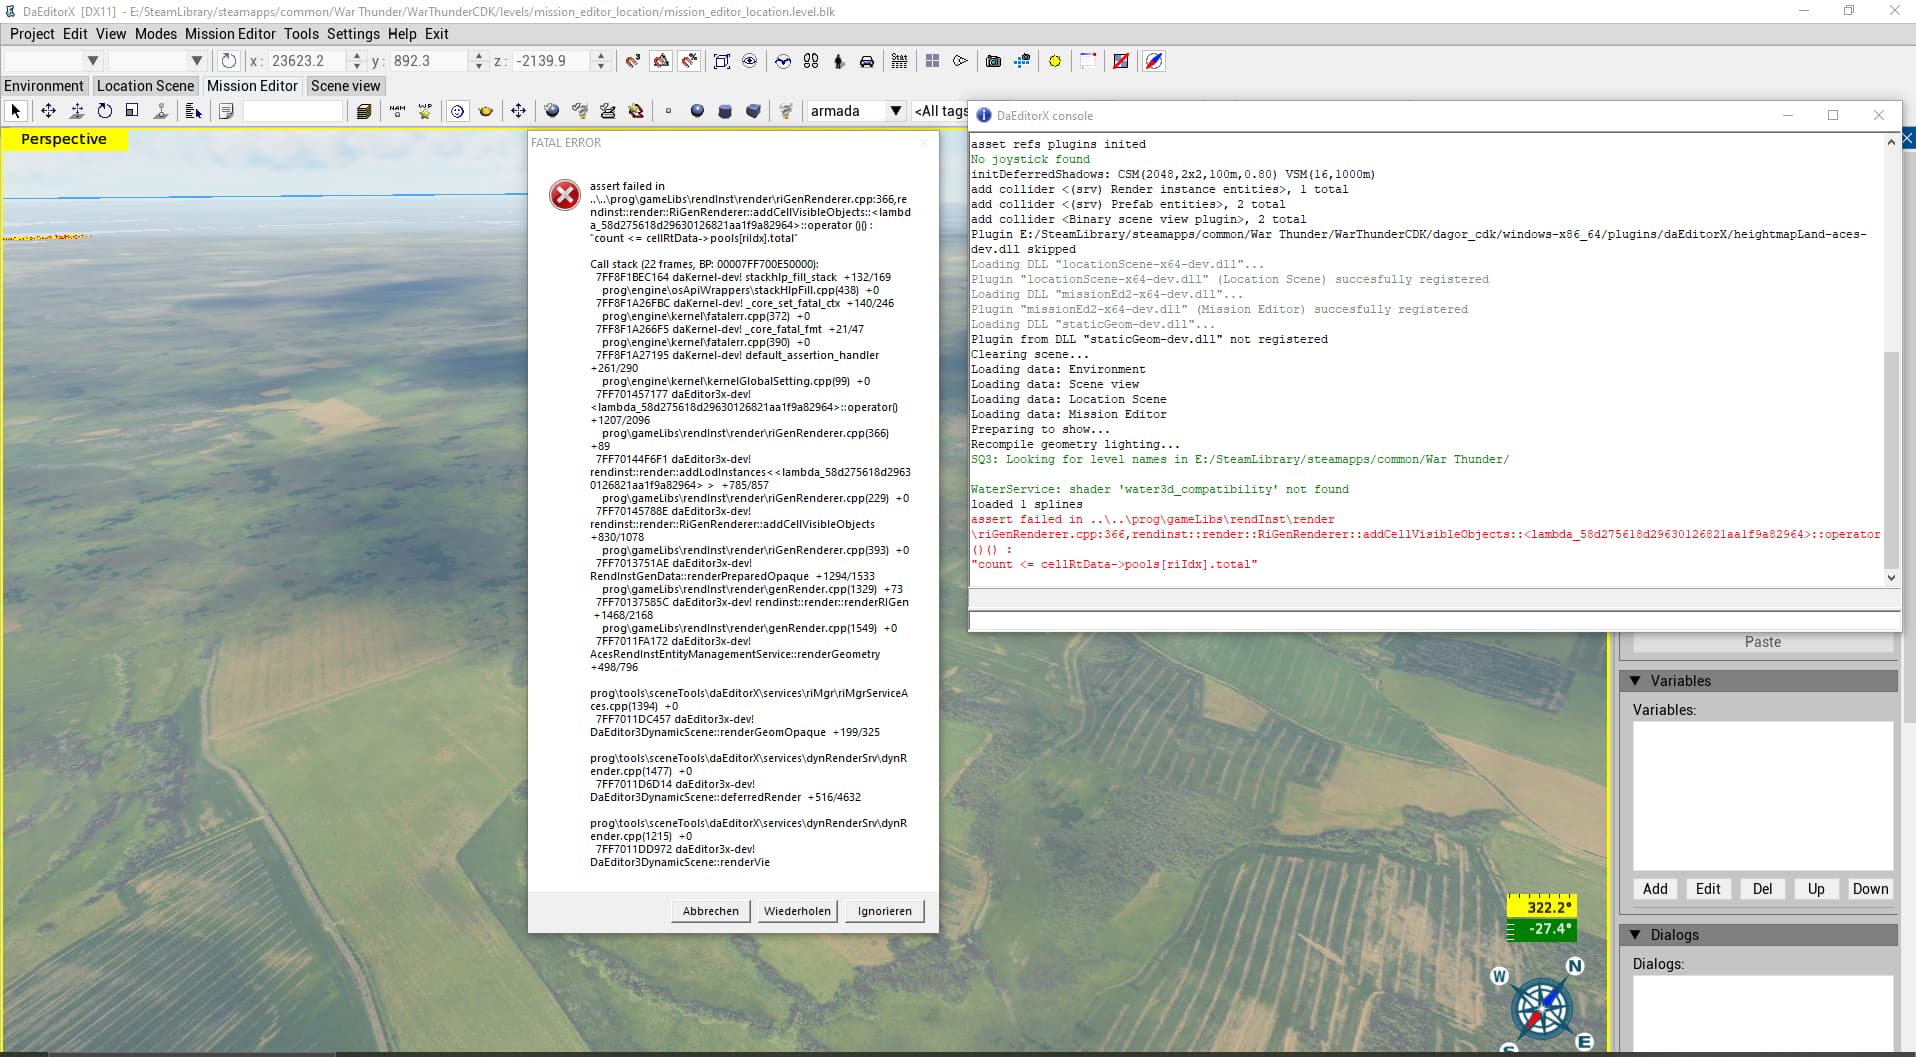Select the arrow pointer tool
The height and width of the screenshot is (1057, 1916).
[x=15, y=111]
